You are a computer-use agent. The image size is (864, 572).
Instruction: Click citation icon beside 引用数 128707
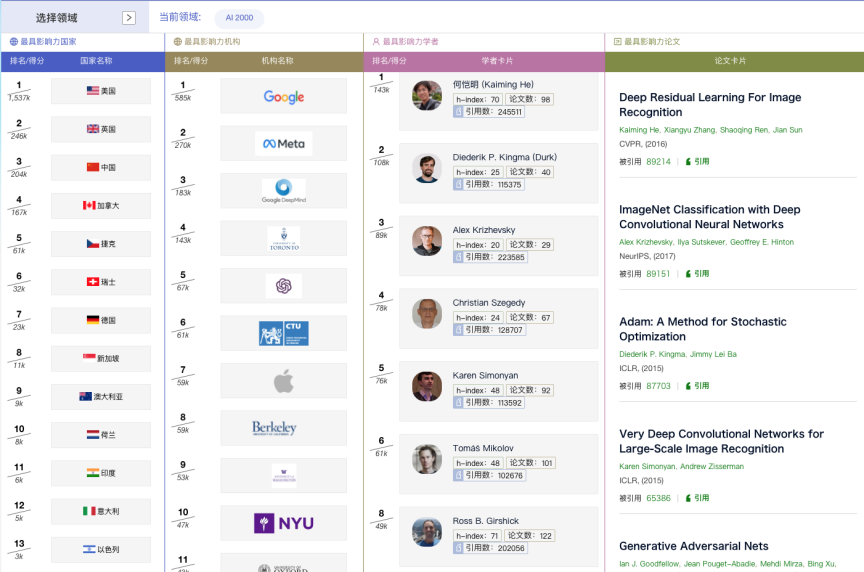458,330
